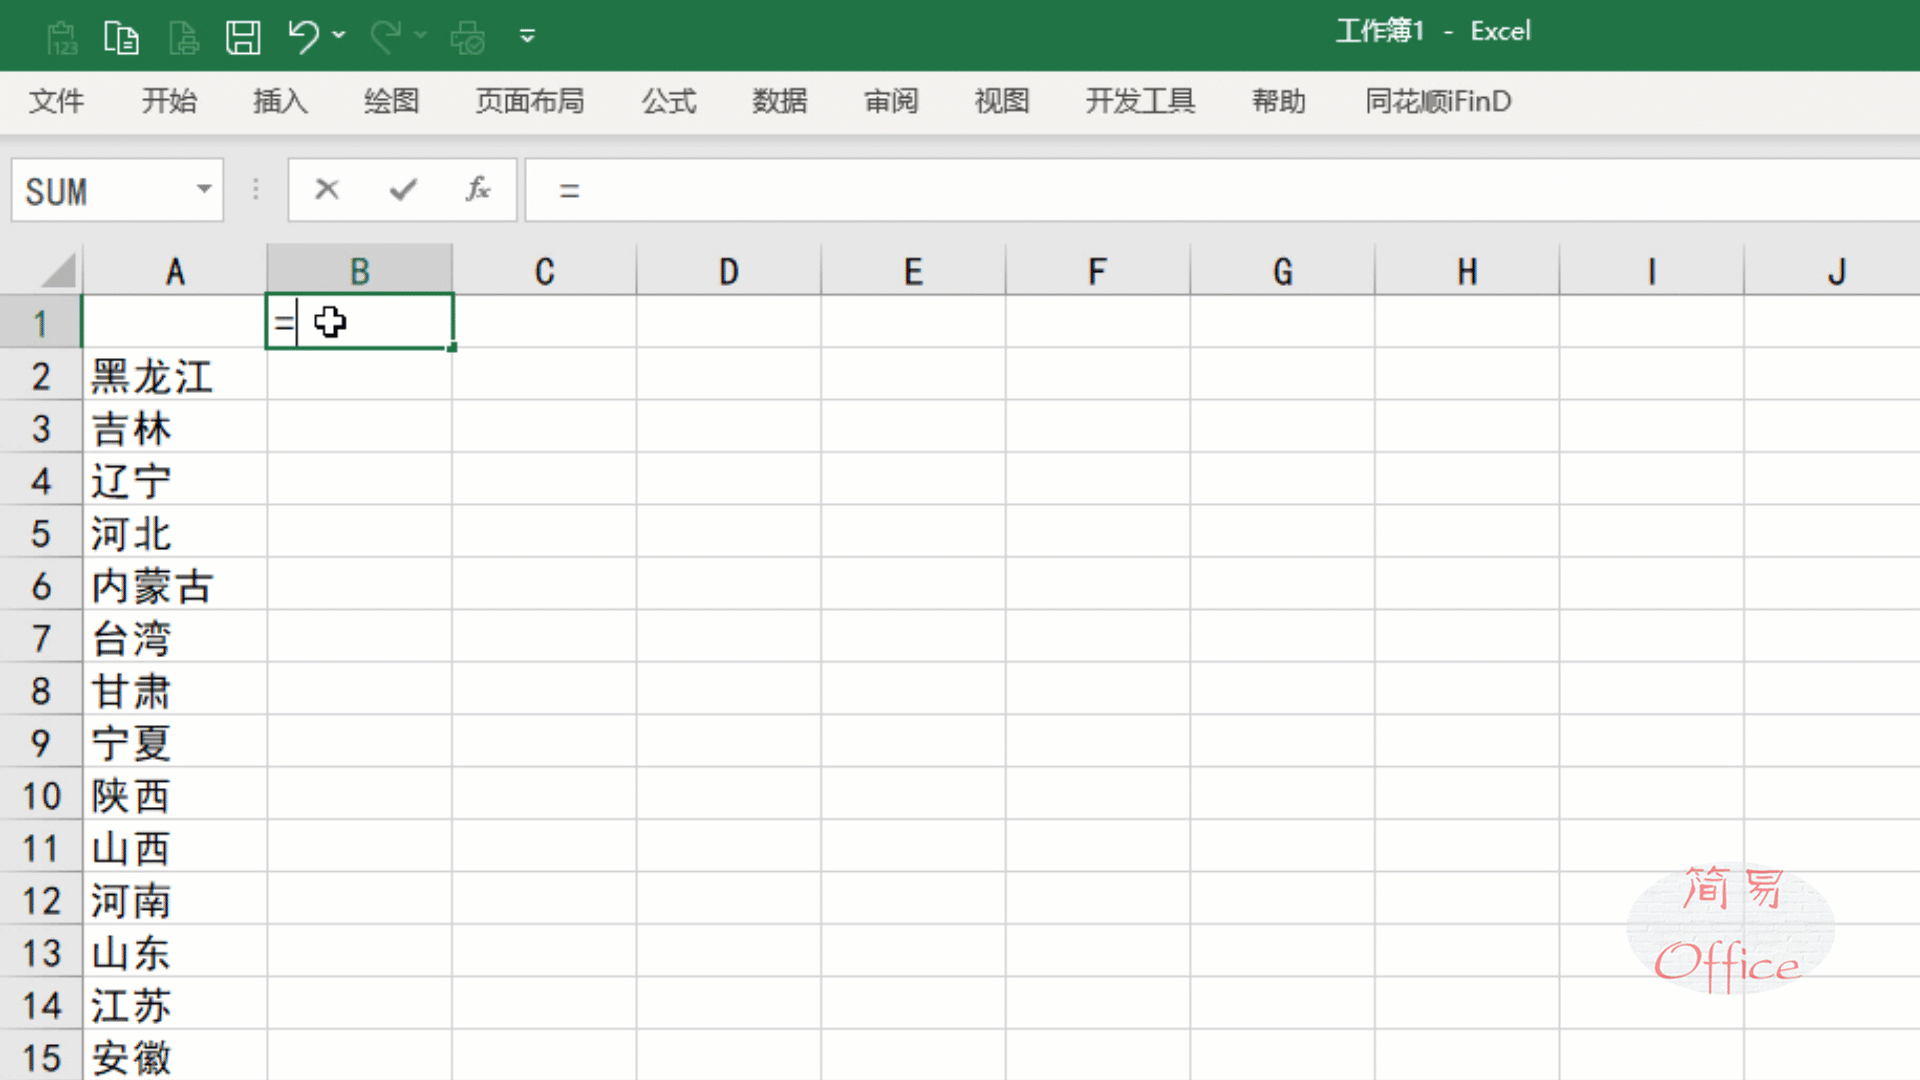
Task: Confirm the formula with the checkmark icon
Action: coord(403,189)
